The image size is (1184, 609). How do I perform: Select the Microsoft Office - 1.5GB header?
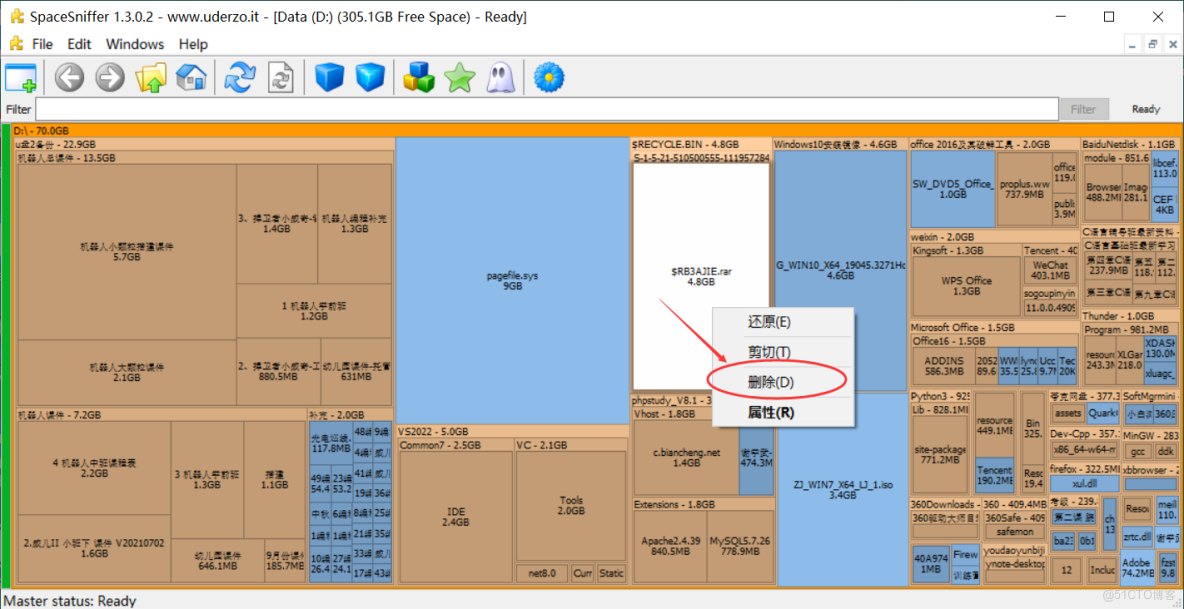[x=994, y=328]
